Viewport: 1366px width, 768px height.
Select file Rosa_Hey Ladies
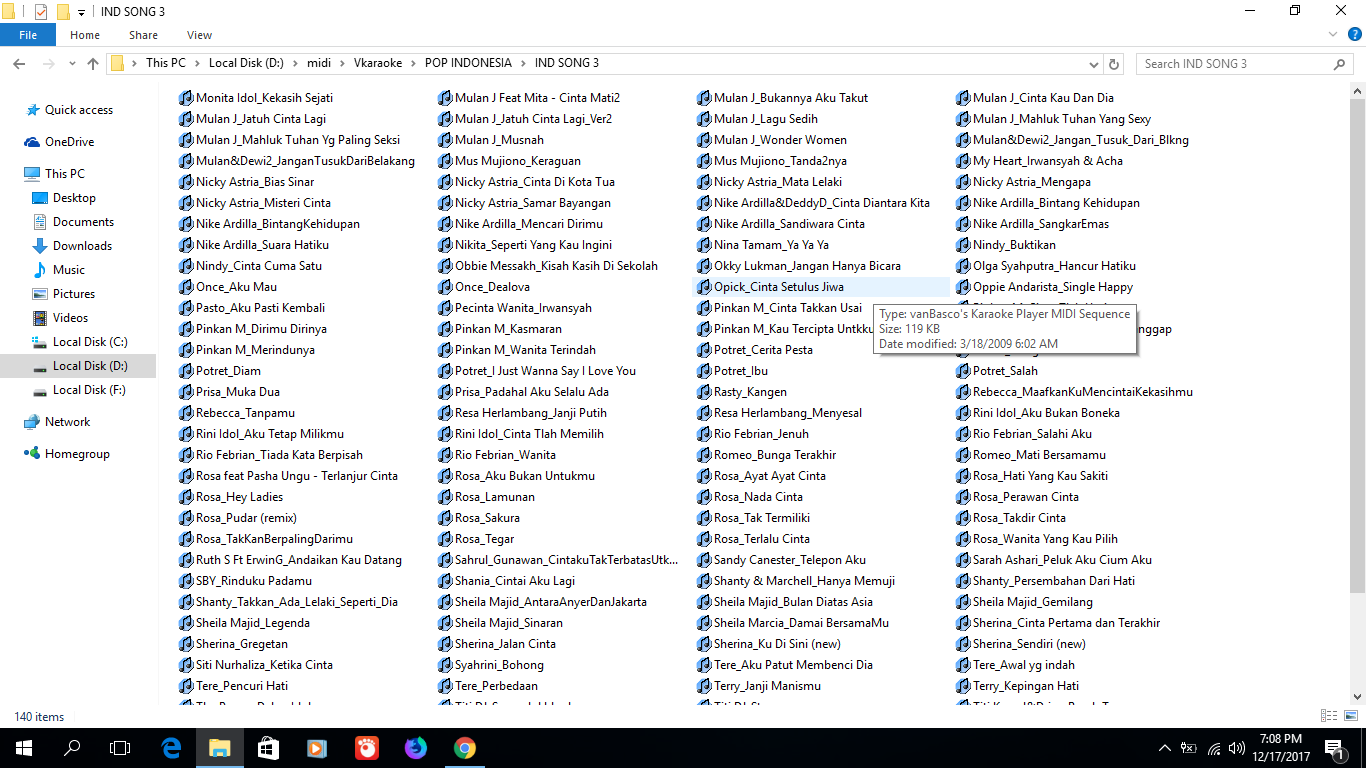click(230, 497)
